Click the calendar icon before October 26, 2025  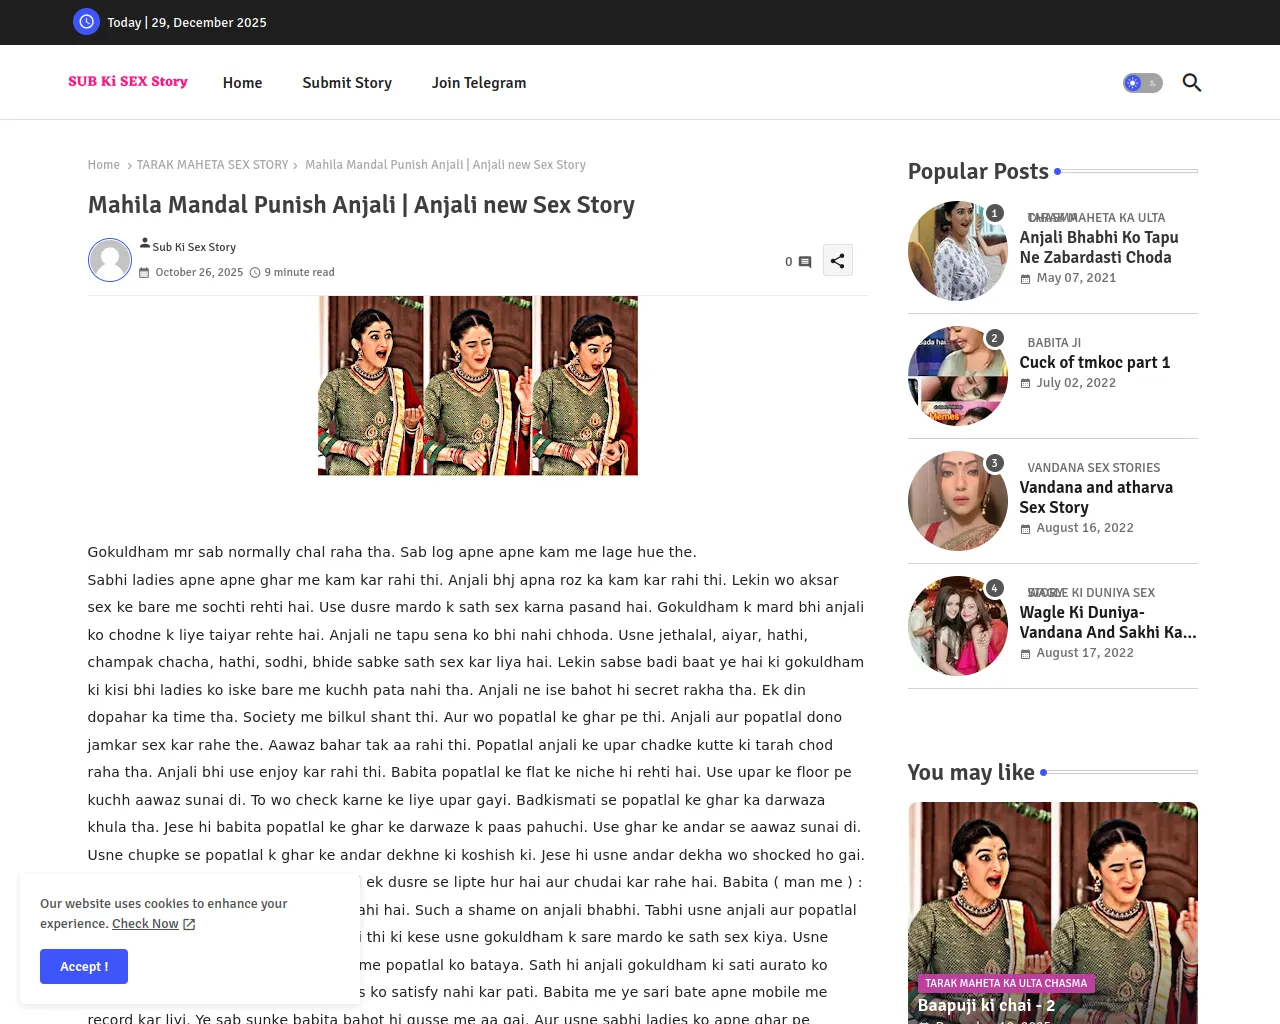point(144,273)
